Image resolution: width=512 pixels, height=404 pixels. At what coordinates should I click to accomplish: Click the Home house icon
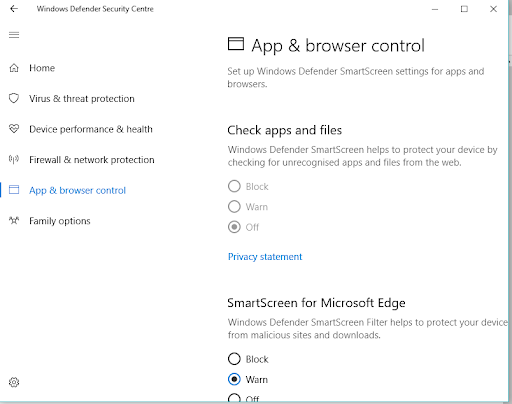point(14,68)
